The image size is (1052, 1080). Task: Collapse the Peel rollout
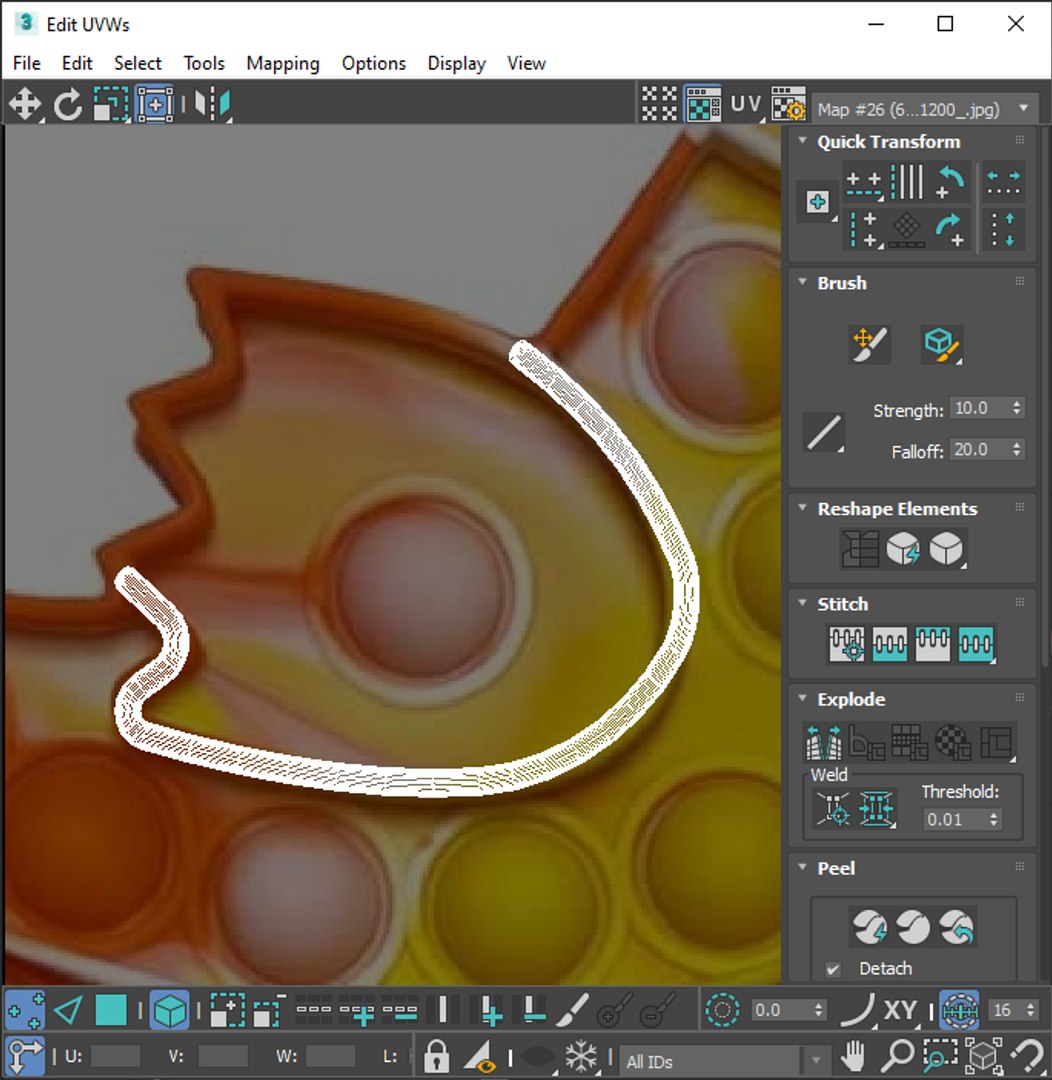(x=802, y=866)
